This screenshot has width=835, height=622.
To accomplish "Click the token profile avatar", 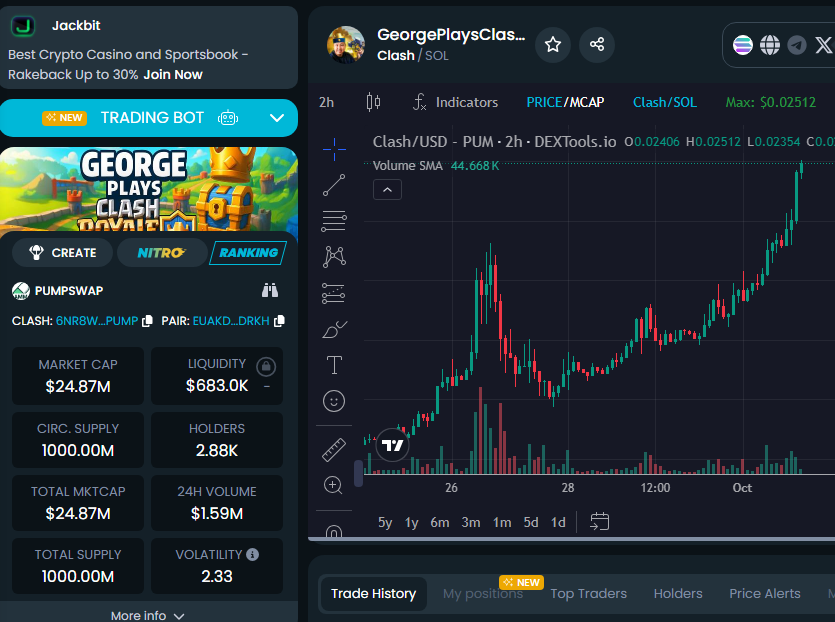I will coord(346,45).
